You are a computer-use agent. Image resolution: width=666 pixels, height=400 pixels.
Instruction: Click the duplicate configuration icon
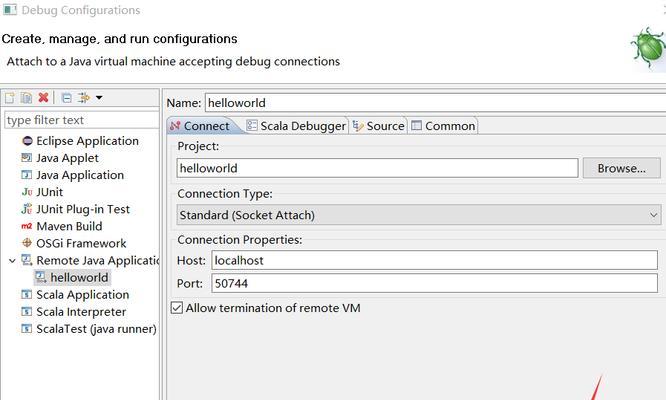pos(26,98)
